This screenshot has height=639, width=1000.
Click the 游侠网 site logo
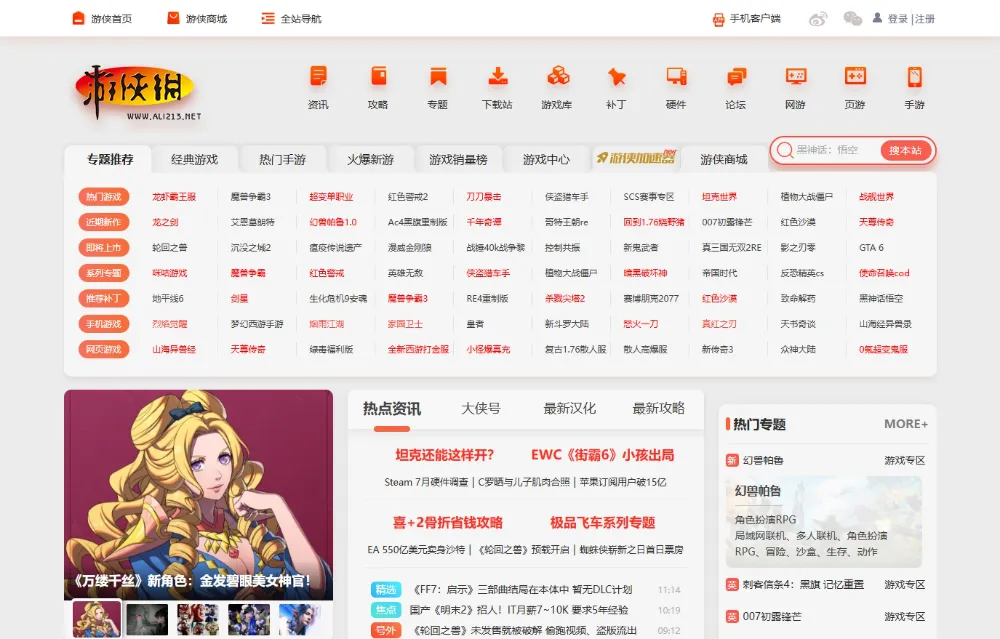(x=137, y=92)
